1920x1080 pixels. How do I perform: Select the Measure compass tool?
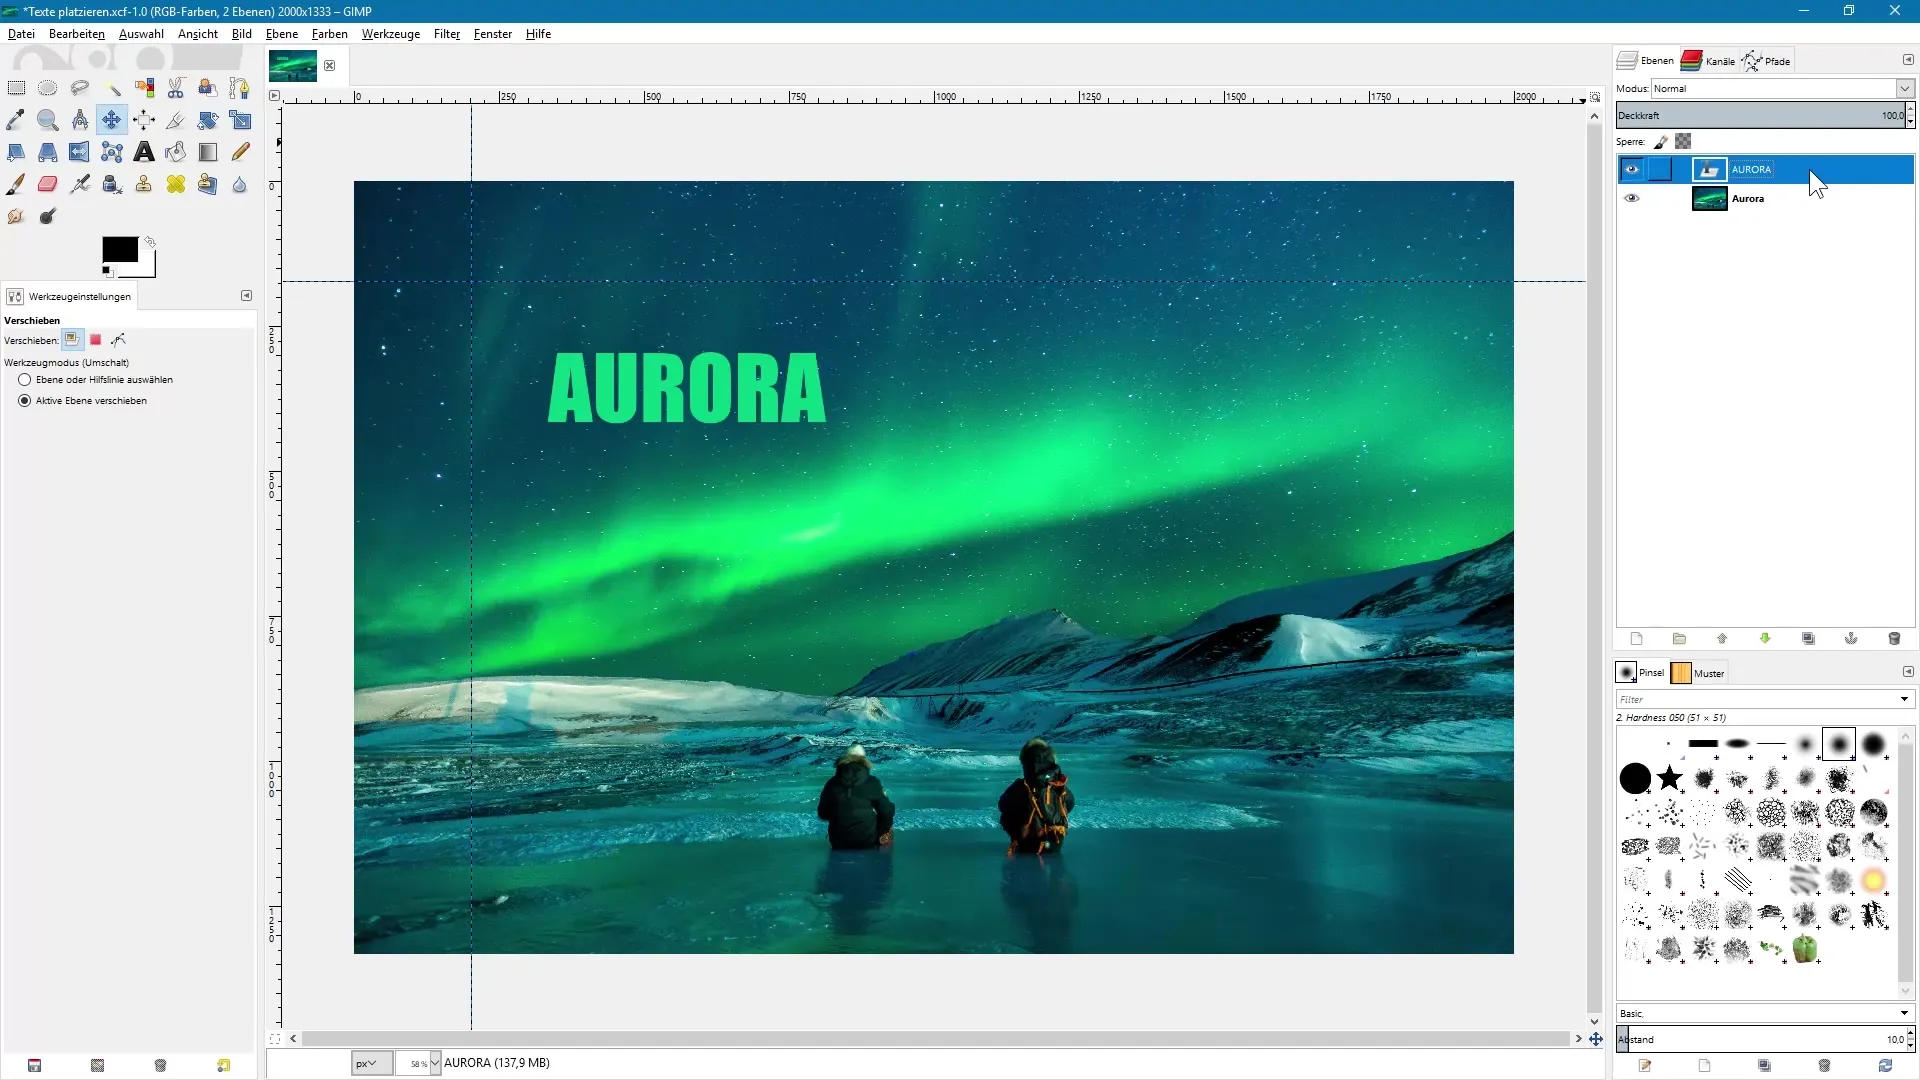pos(80,120)
